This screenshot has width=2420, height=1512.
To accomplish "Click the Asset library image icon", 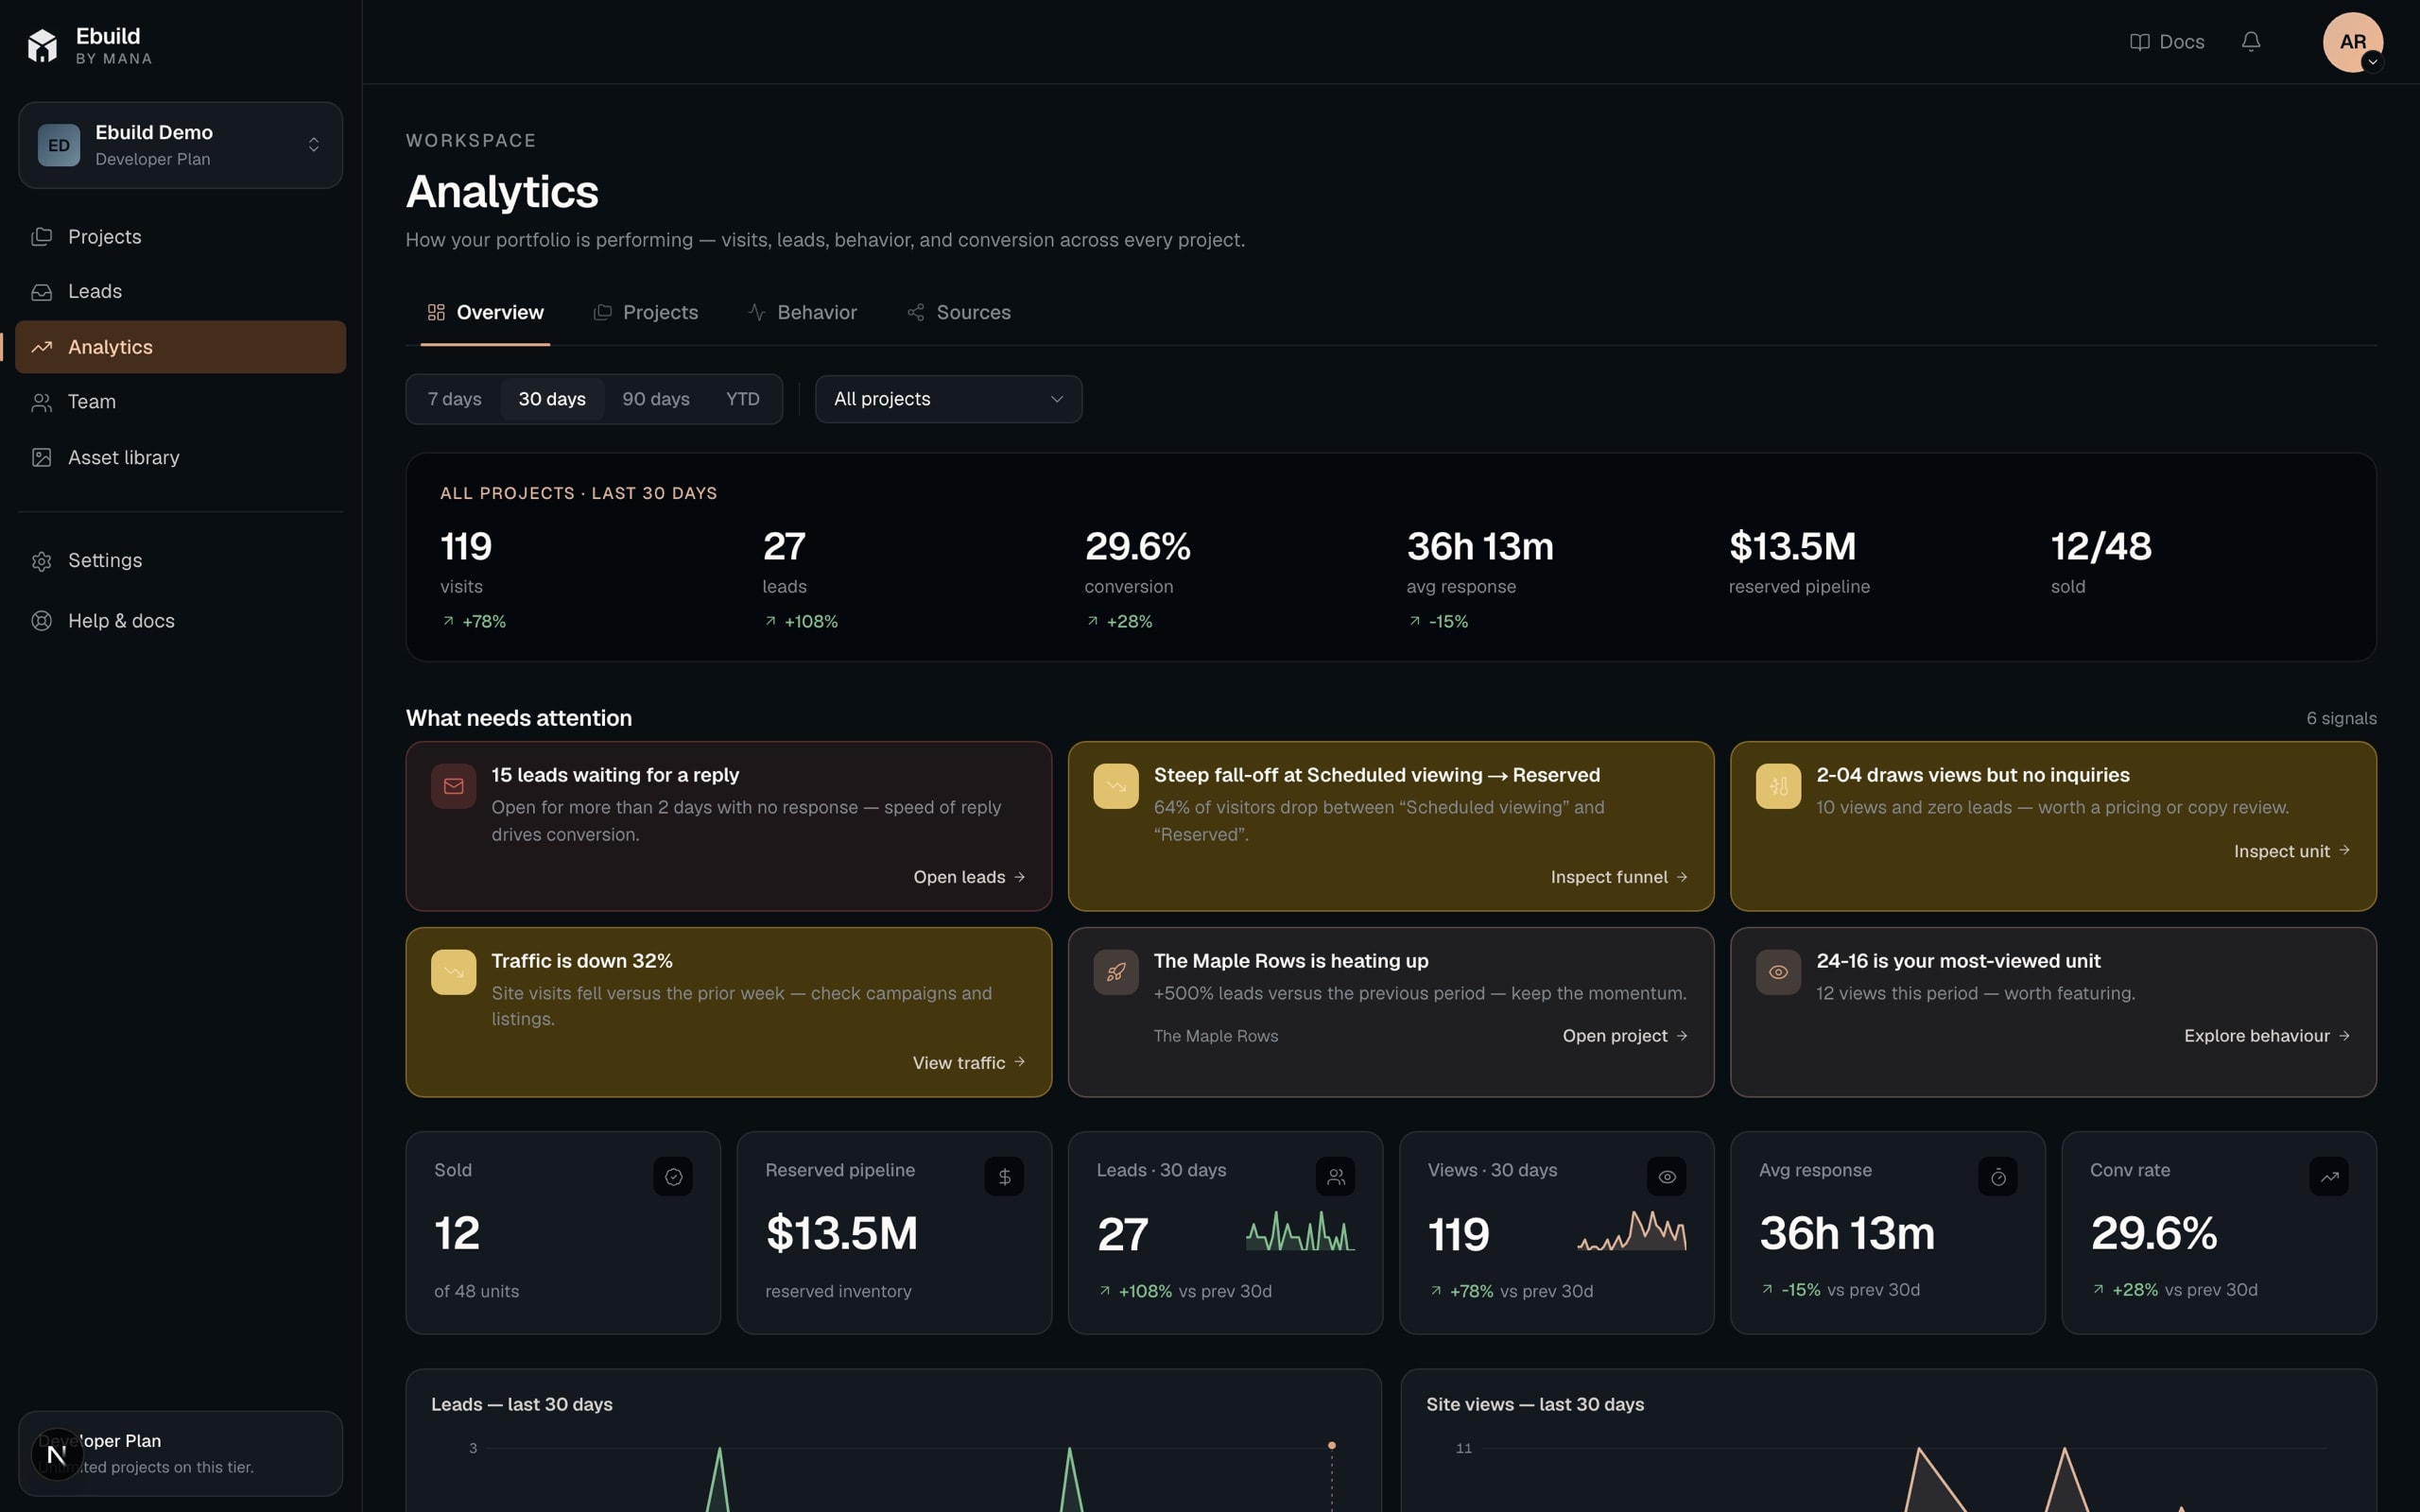I will point(41,458).
